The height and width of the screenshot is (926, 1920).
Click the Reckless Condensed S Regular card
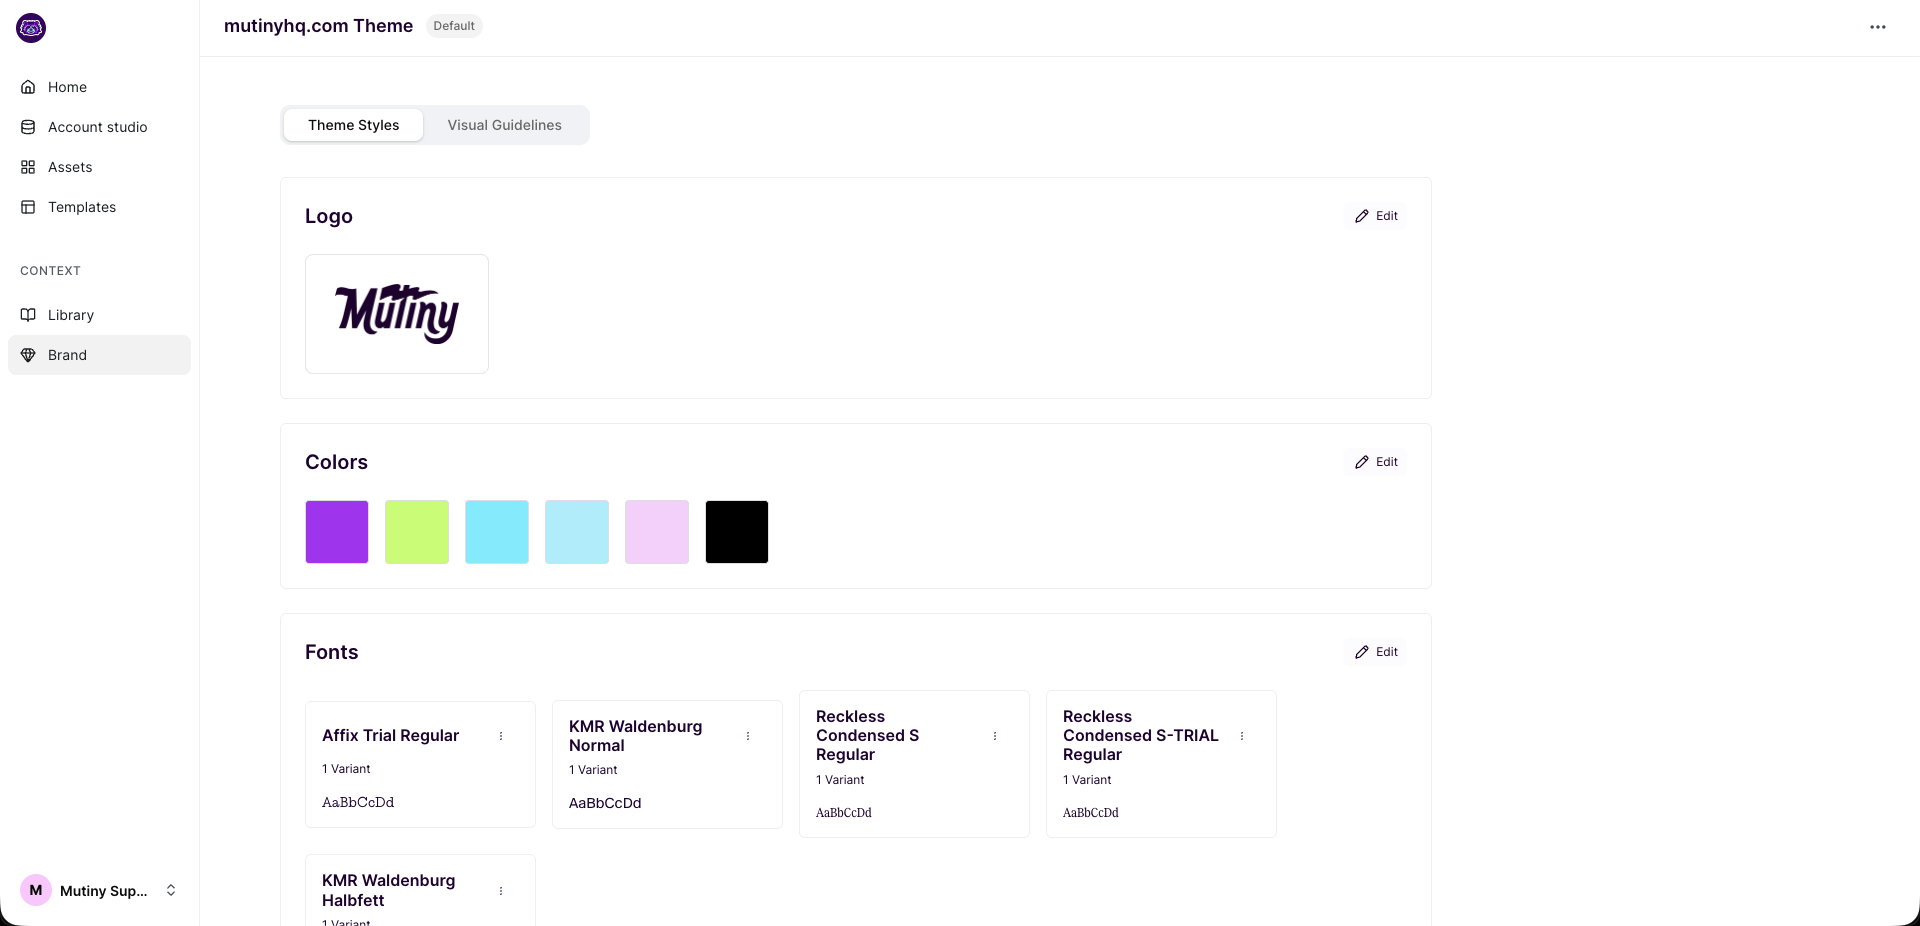point(914,764)
